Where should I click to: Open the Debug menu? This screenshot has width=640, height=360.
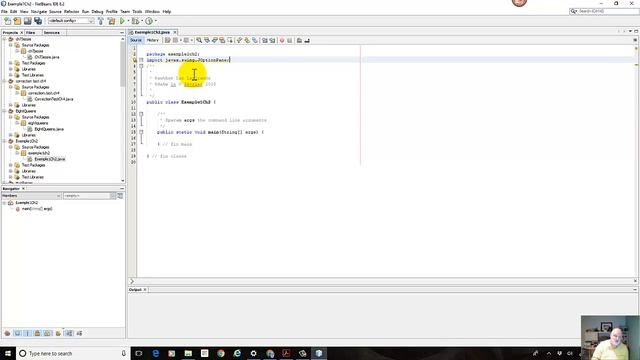97,11
